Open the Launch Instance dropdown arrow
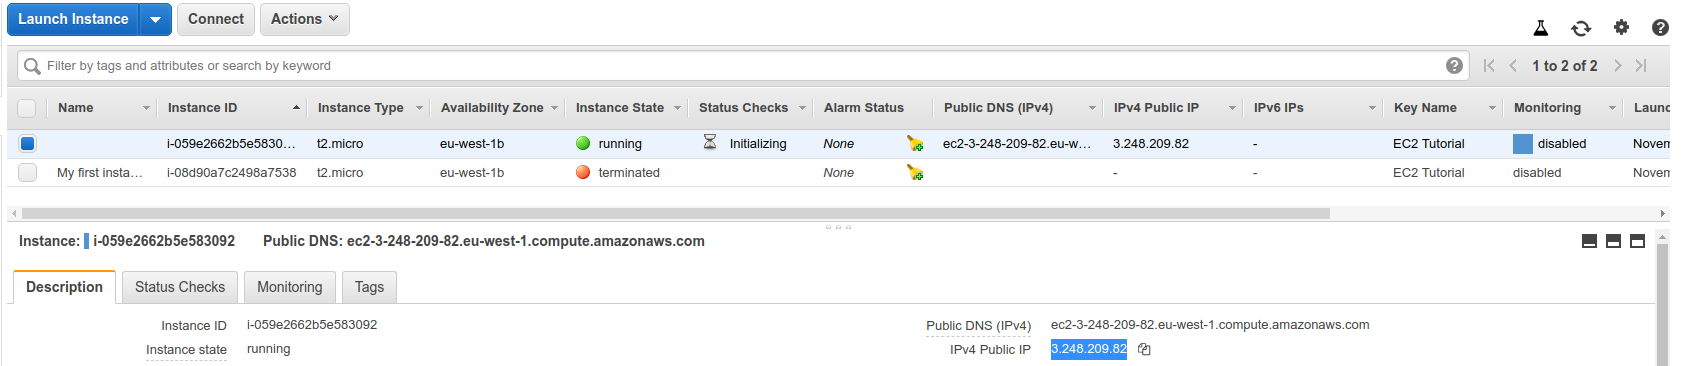The width and height of the screenshot is (1681, 366). coord(155,19)
